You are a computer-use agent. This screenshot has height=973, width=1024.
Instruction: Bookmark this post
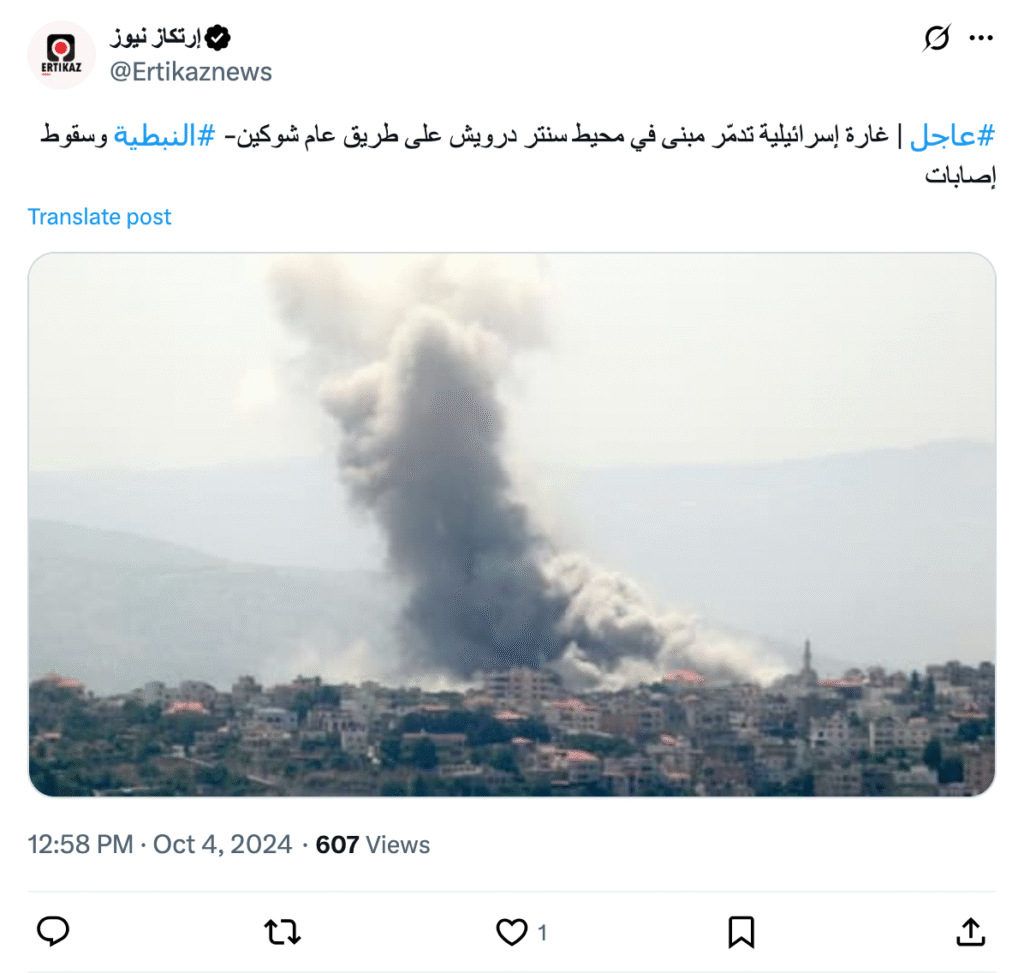tap(741, 932)
